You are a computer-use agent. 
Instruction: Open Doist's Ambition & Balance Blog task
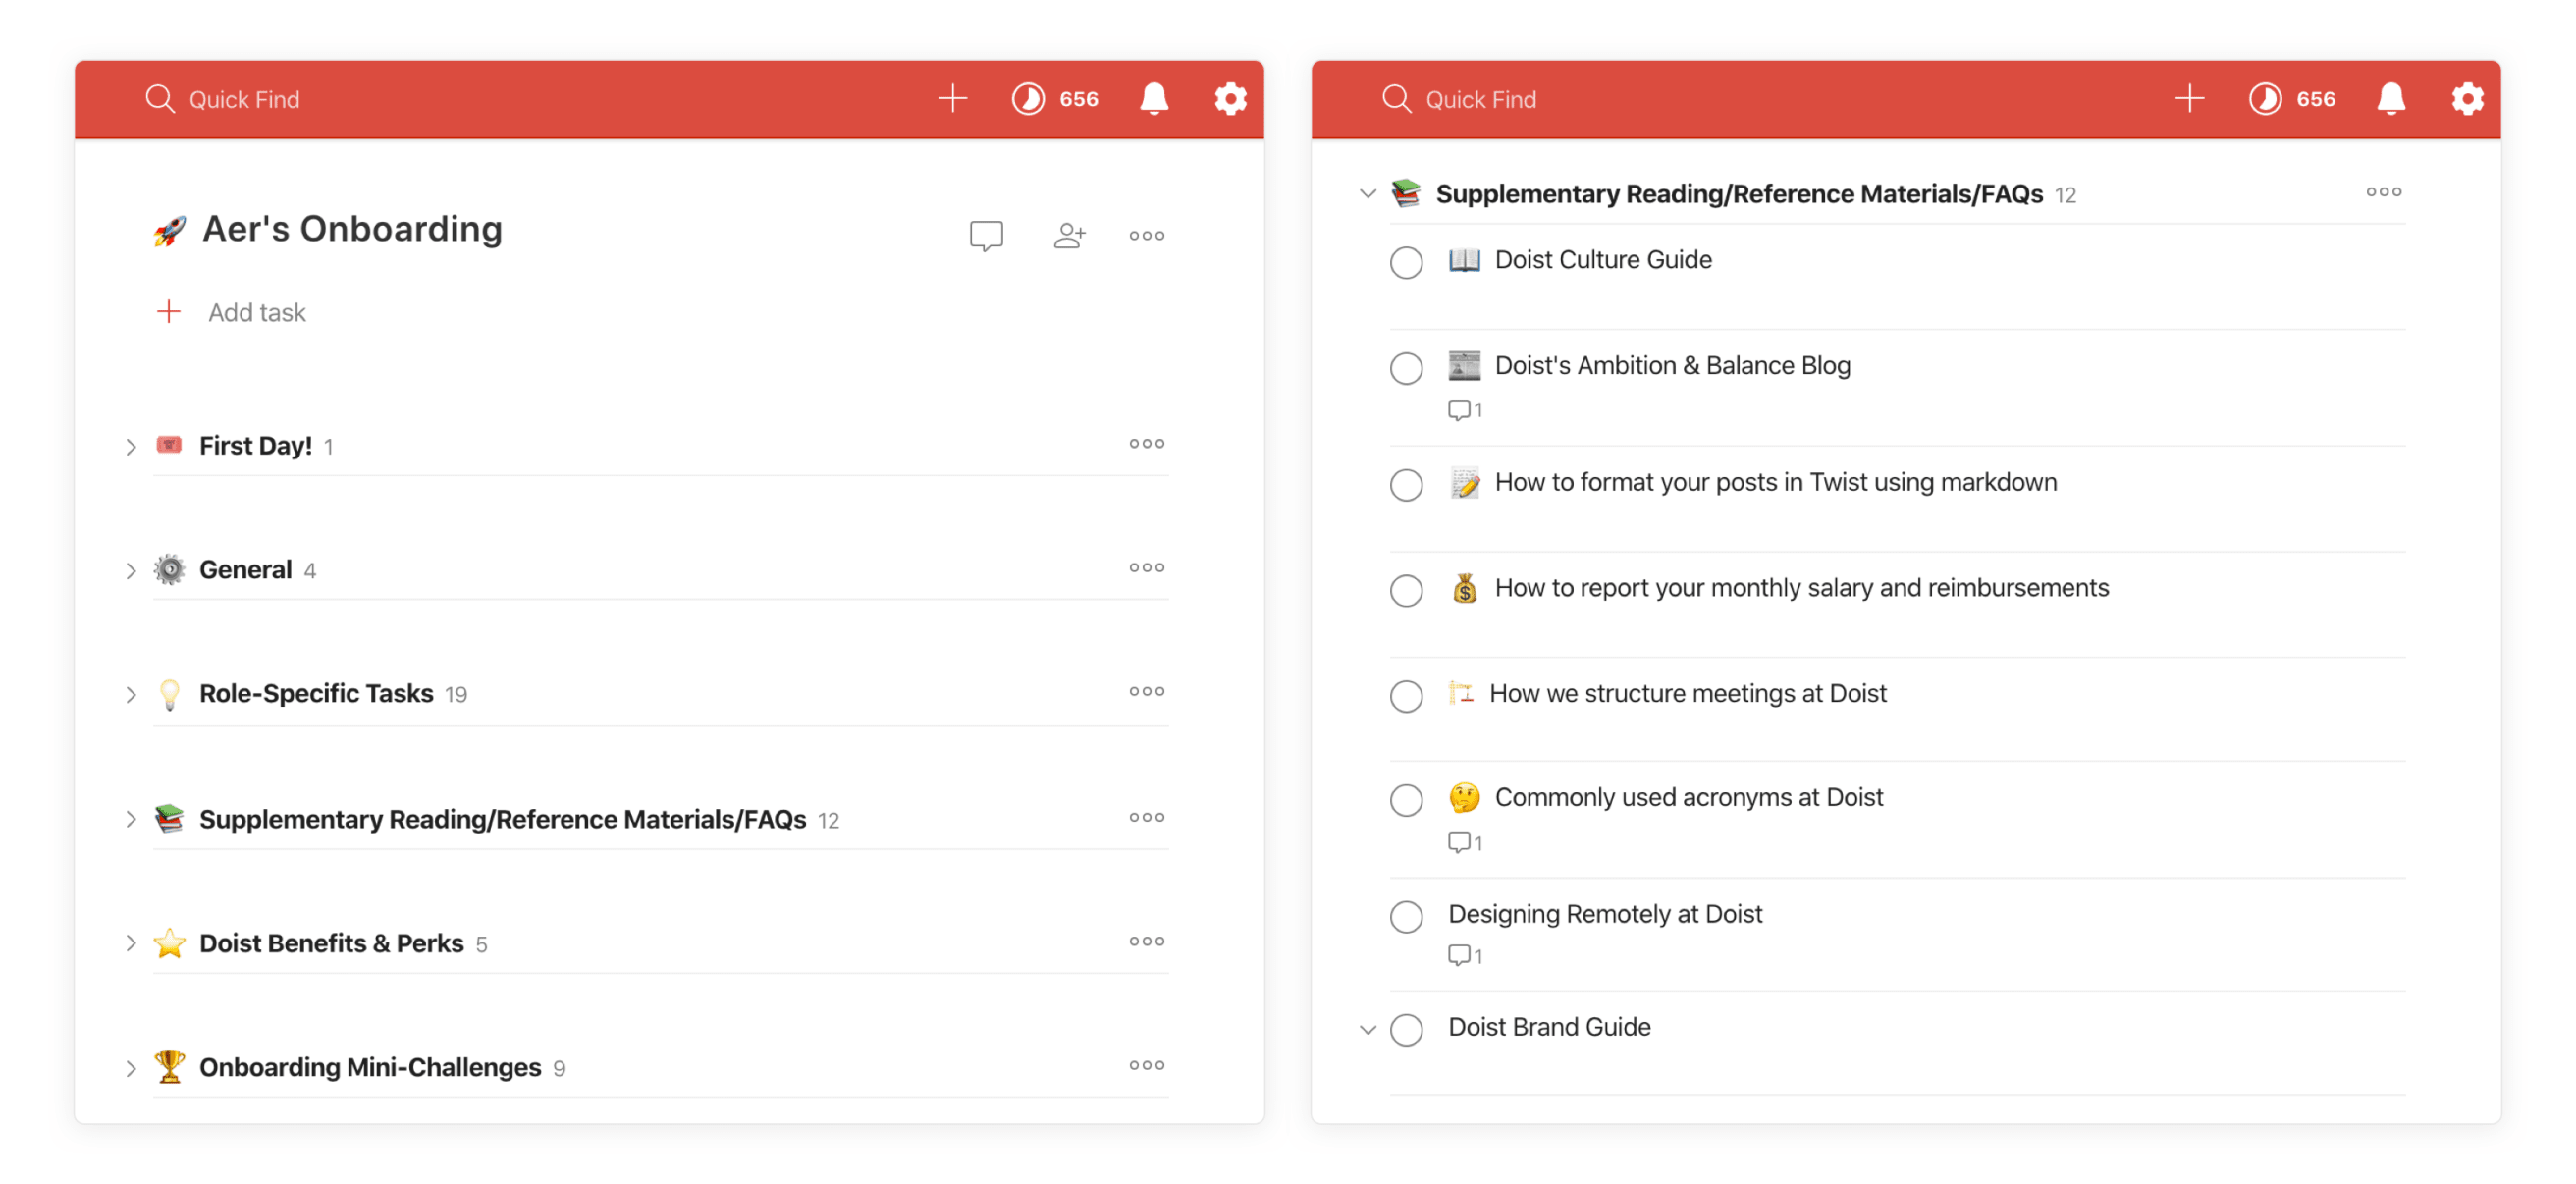click(x=1671, y=365)
